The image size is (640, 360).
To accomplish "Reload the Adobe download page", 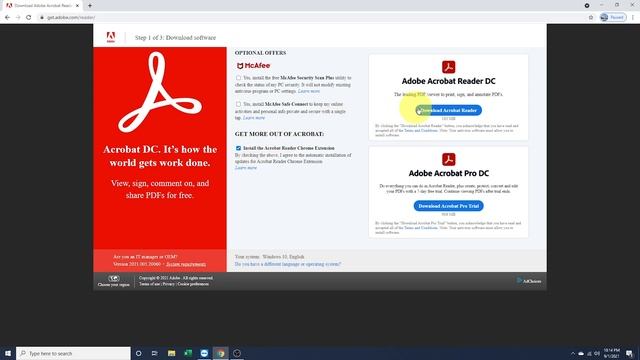I will tap(29, 17).
